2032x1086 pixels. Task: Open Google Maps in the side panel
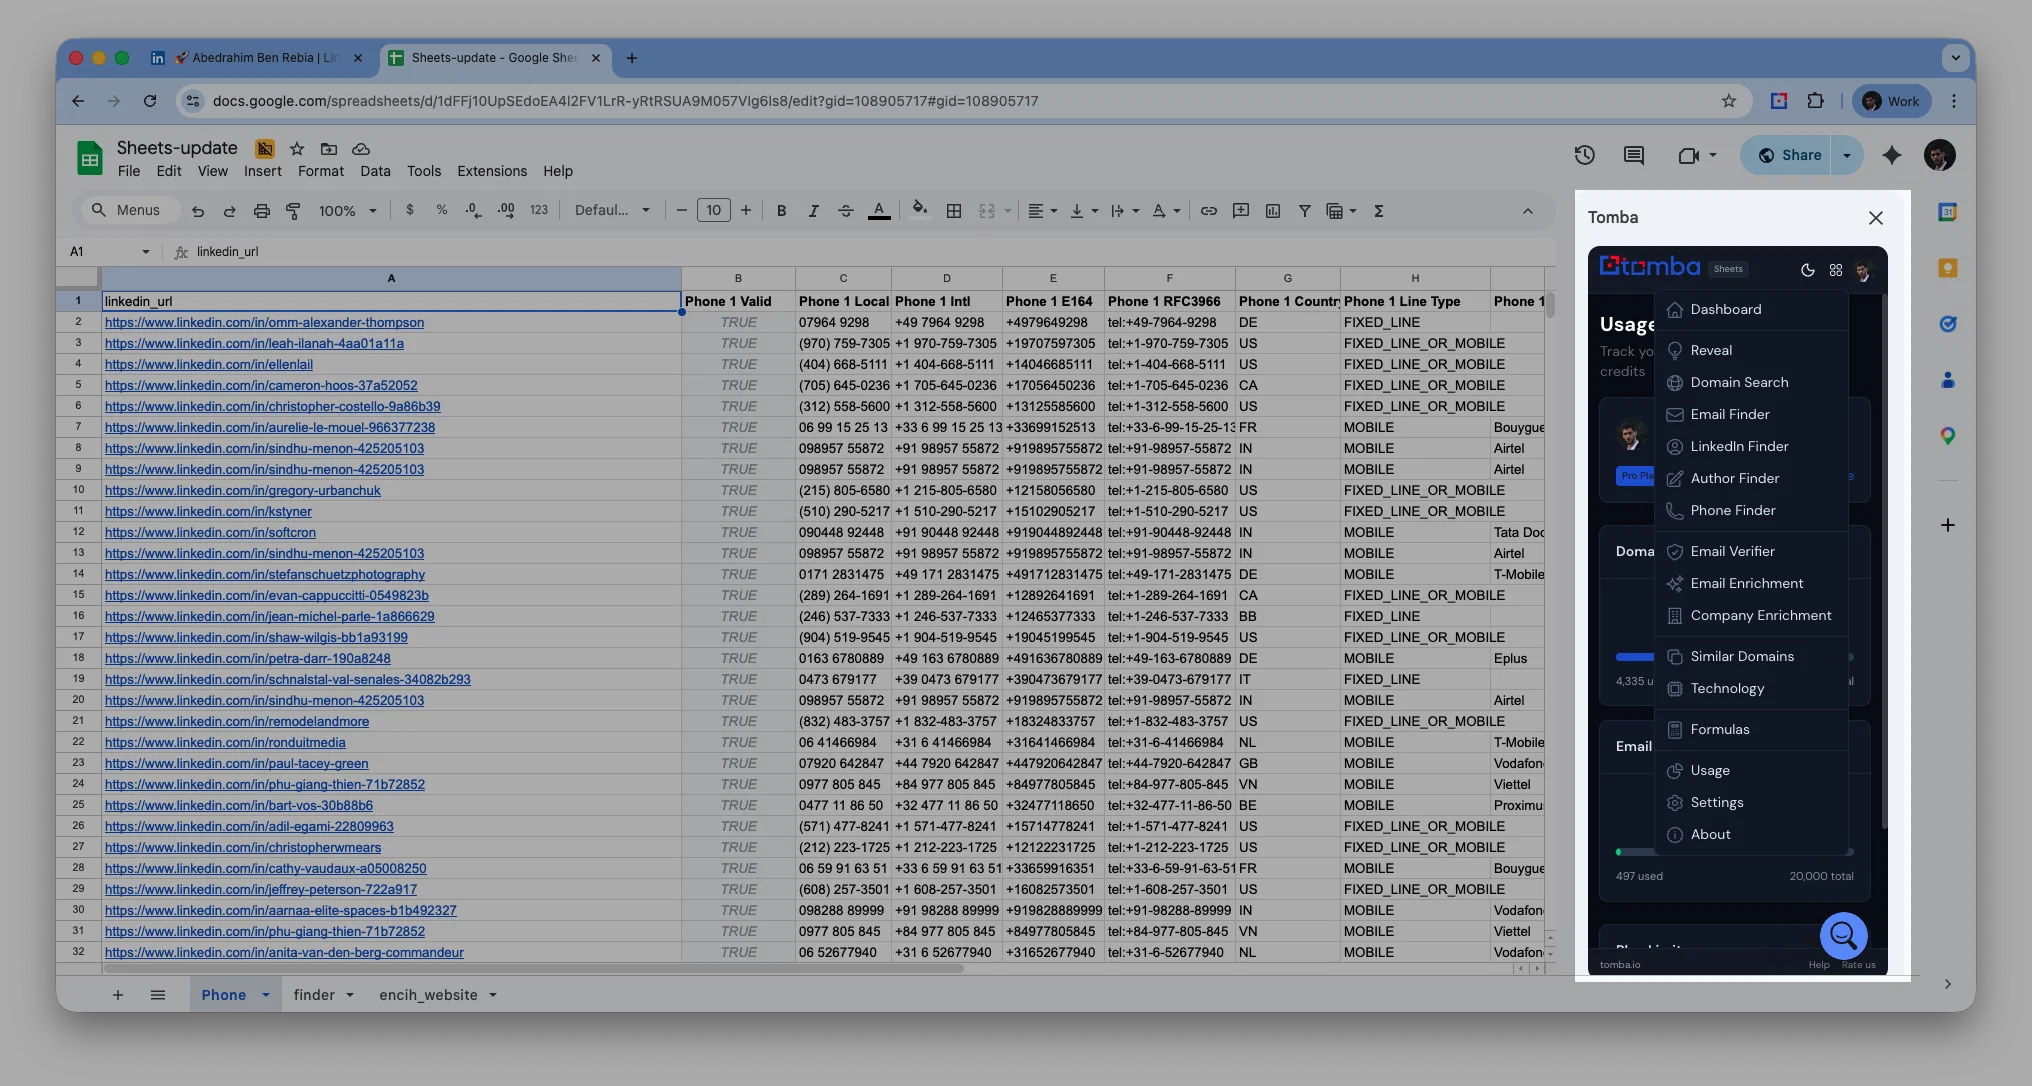tap(1947, 436)
